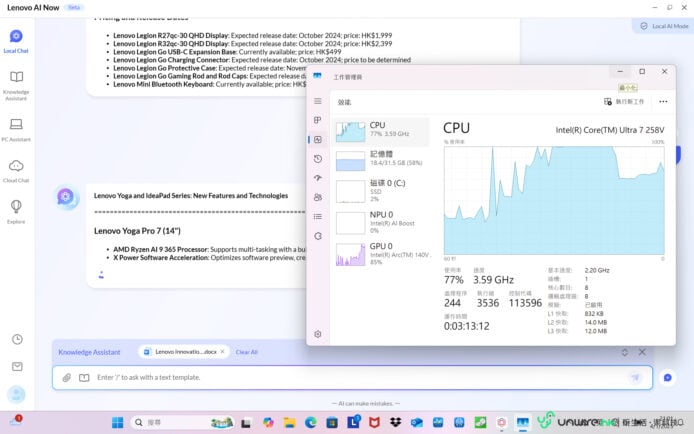Screen dimensions: 694x434
Task: Open PC Assistant in the sidebar
Action: pyautogui.click(x=16, y=130)
